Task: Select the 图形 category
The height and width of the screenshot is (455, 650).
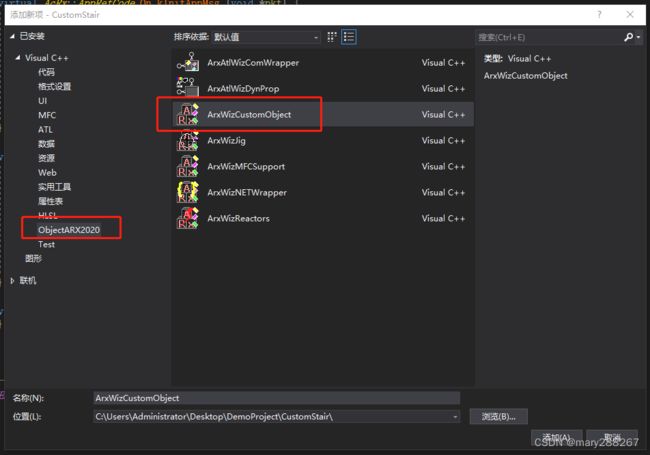Action: (33, 259)
